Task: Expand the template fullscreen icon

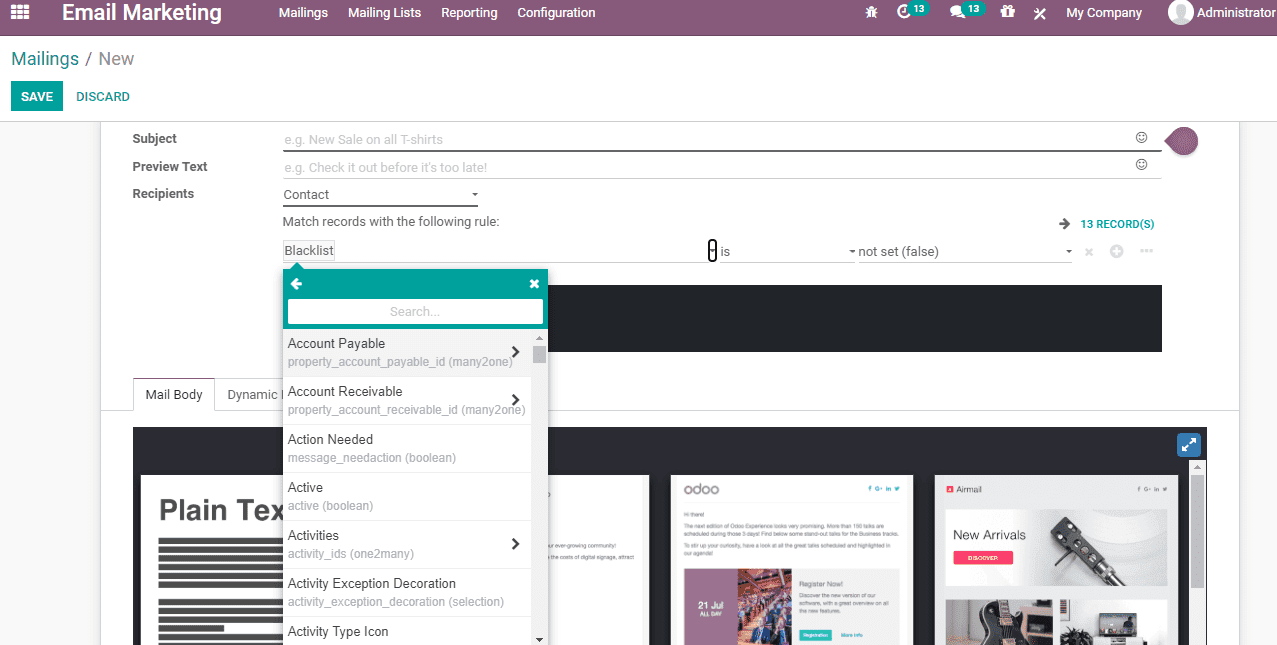Action: coord(1188,445)
